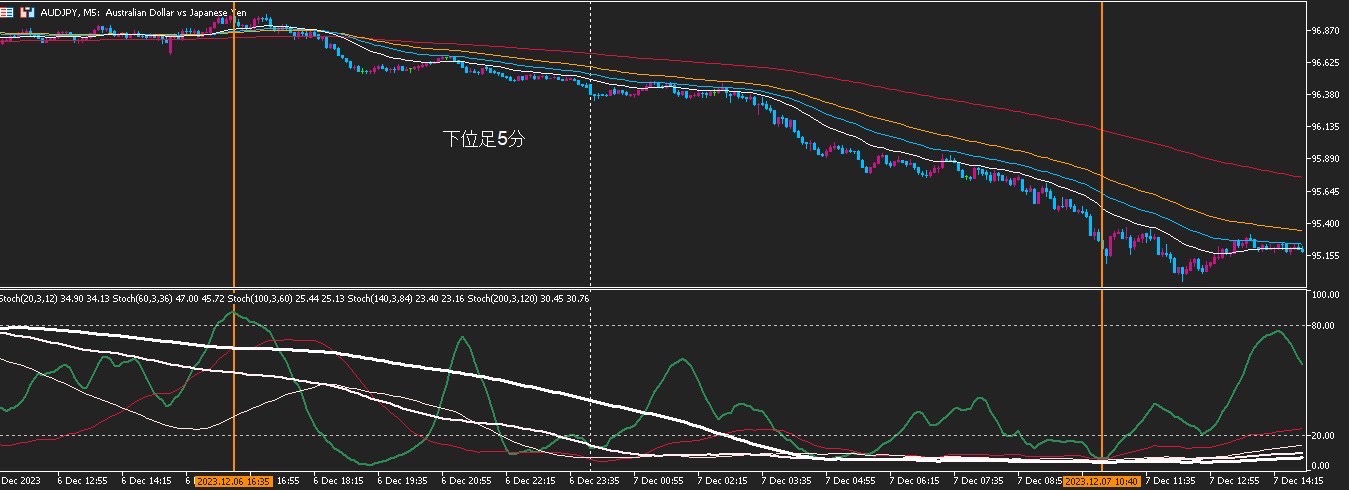
Task: Click the 96.870 price scale label
Action: pyautogui.click(x=1326, y=31)
